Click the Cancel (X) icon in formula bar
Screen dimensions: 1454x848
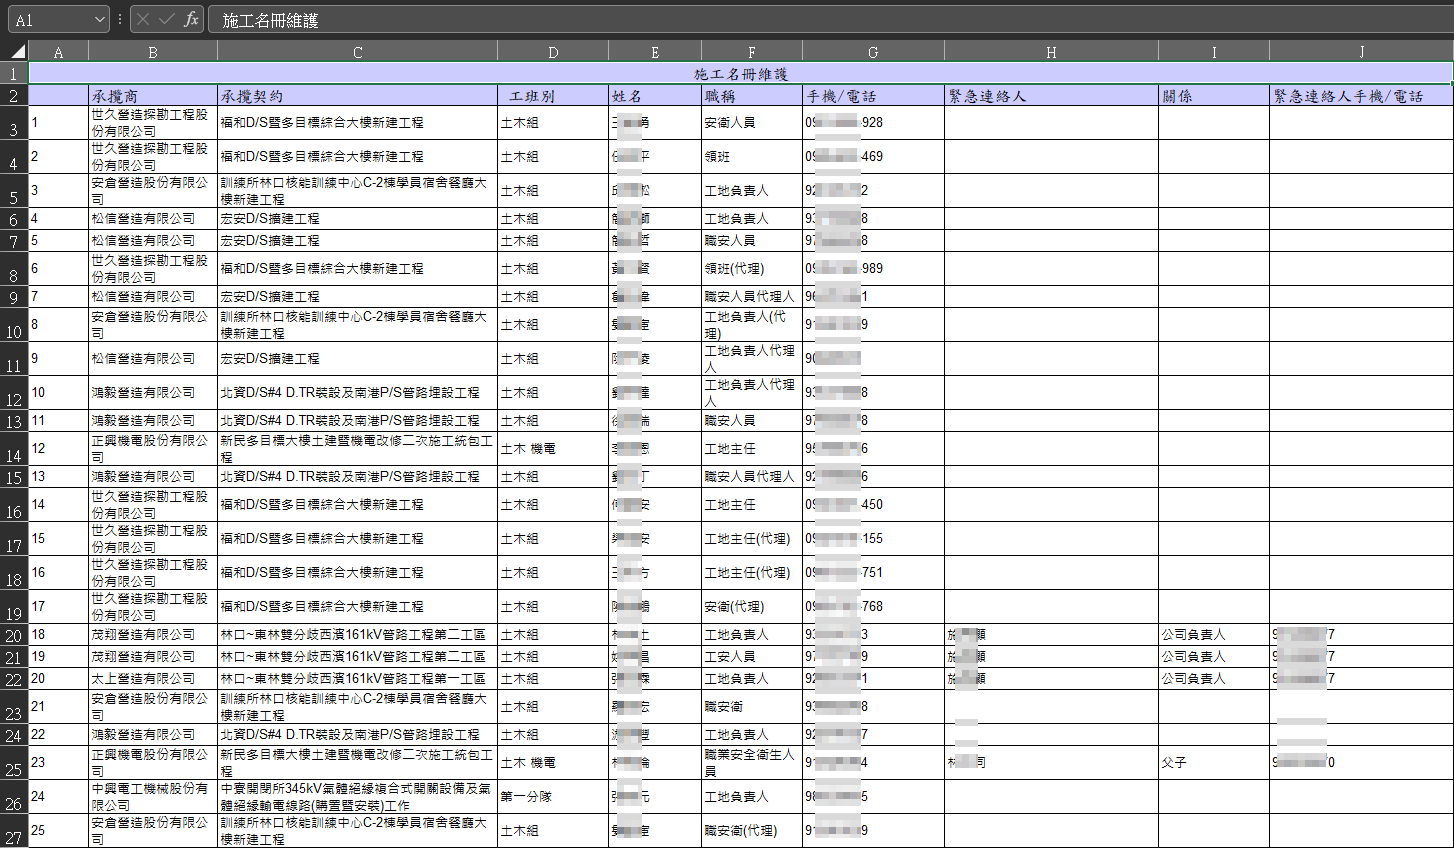[143, 19]
